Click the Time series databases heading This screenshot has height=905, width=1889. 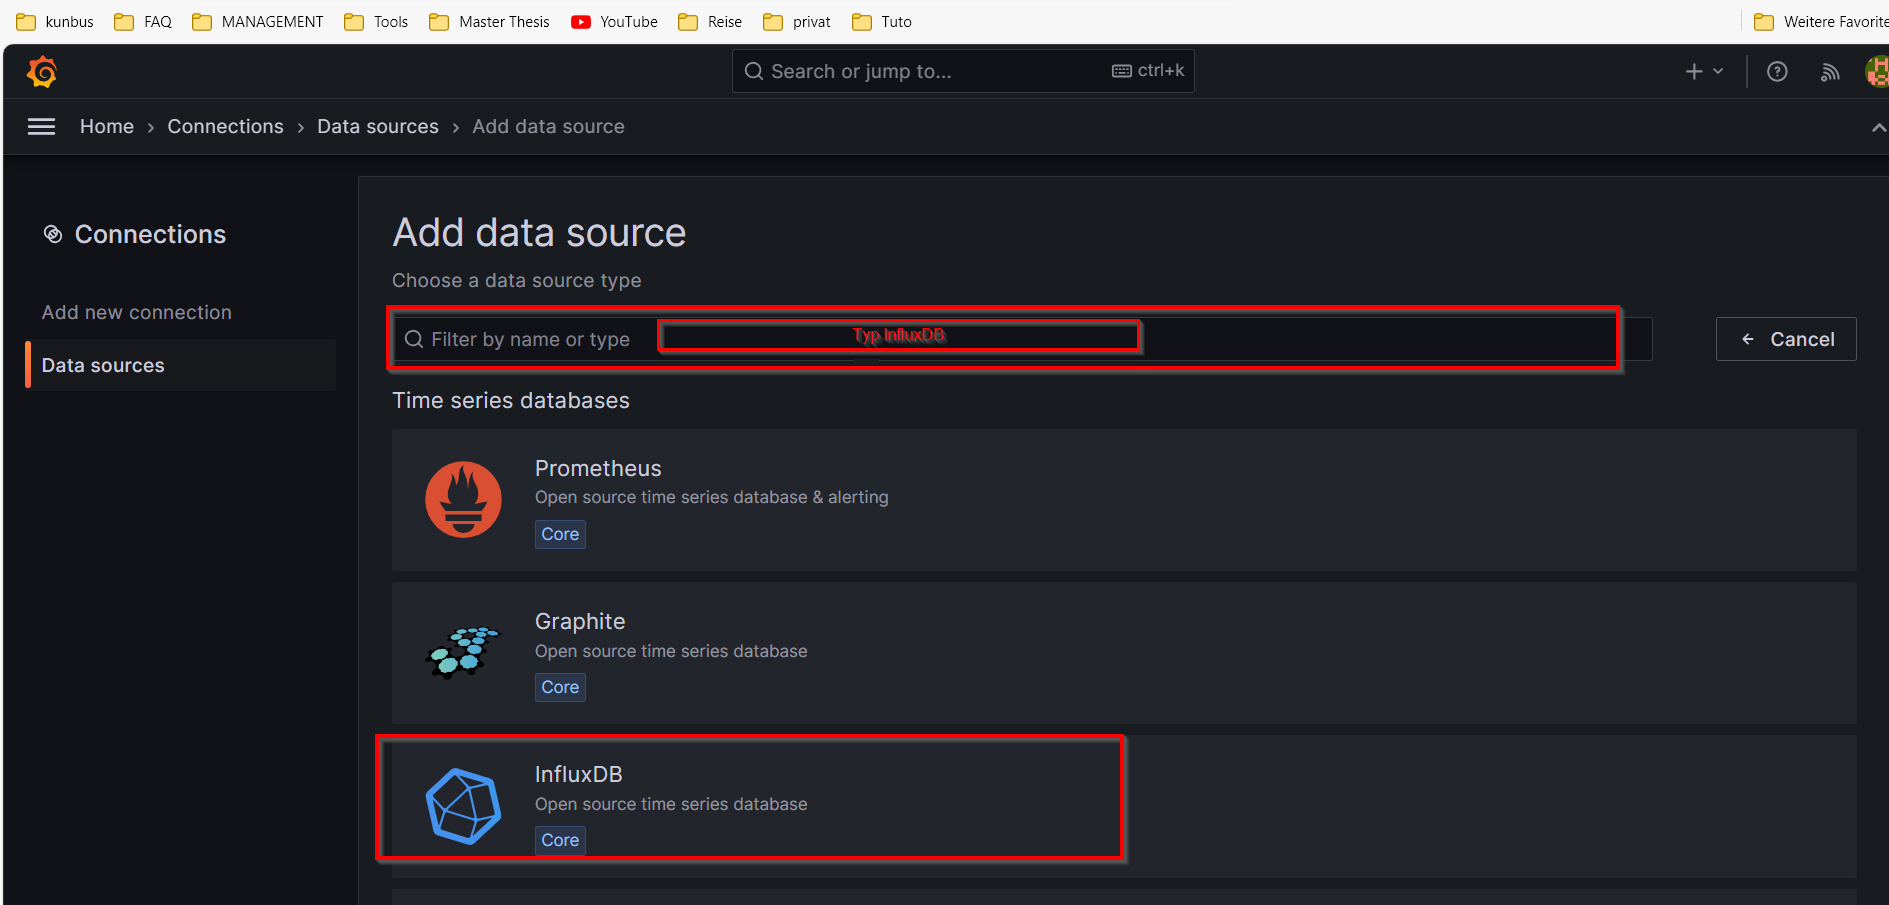(x=511, y=400)
